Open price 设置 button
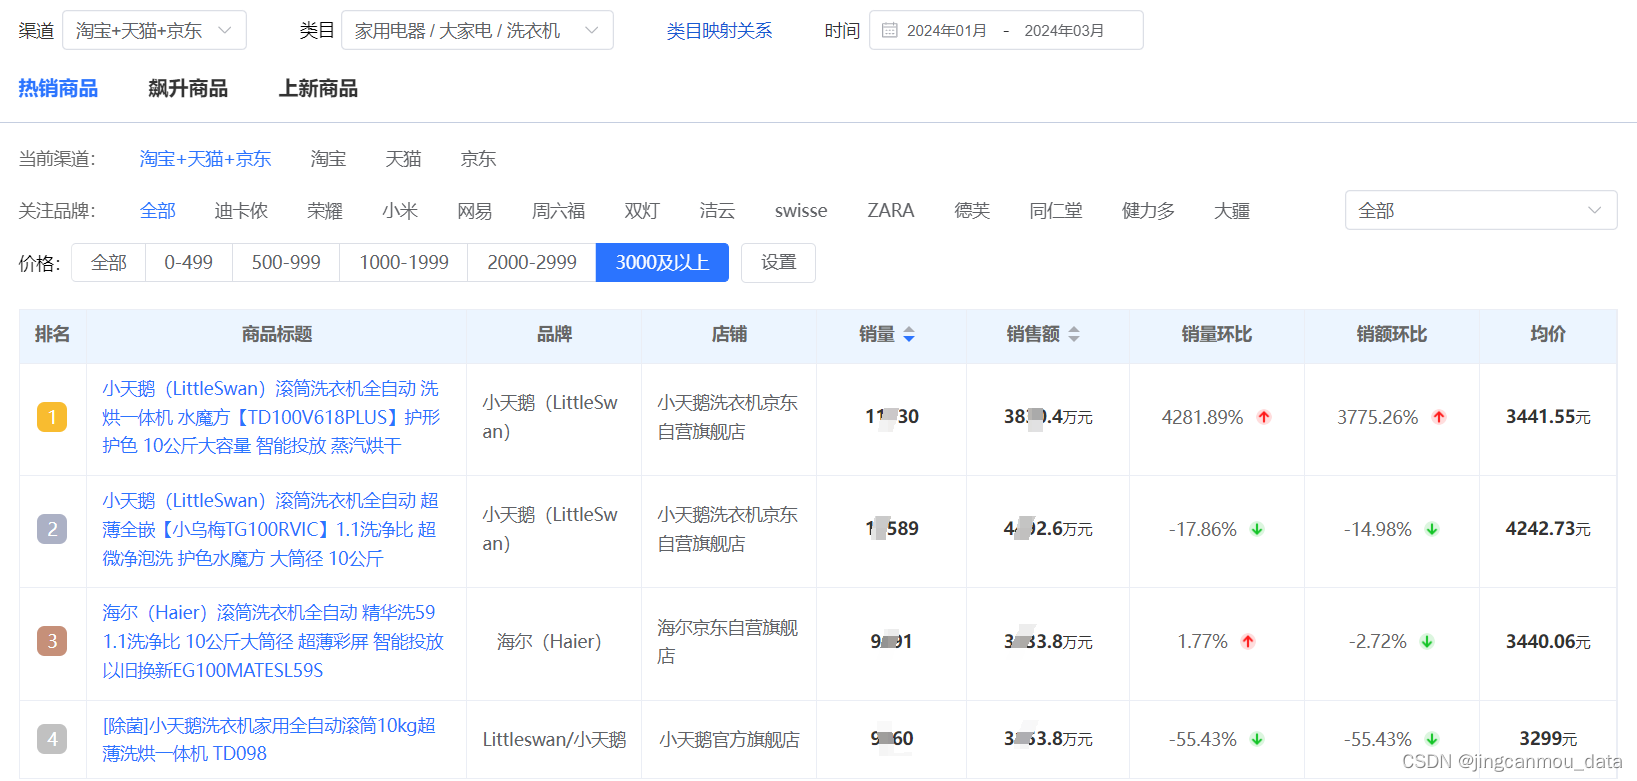The height and width of the screenshot is (781, 1637). 778,263
